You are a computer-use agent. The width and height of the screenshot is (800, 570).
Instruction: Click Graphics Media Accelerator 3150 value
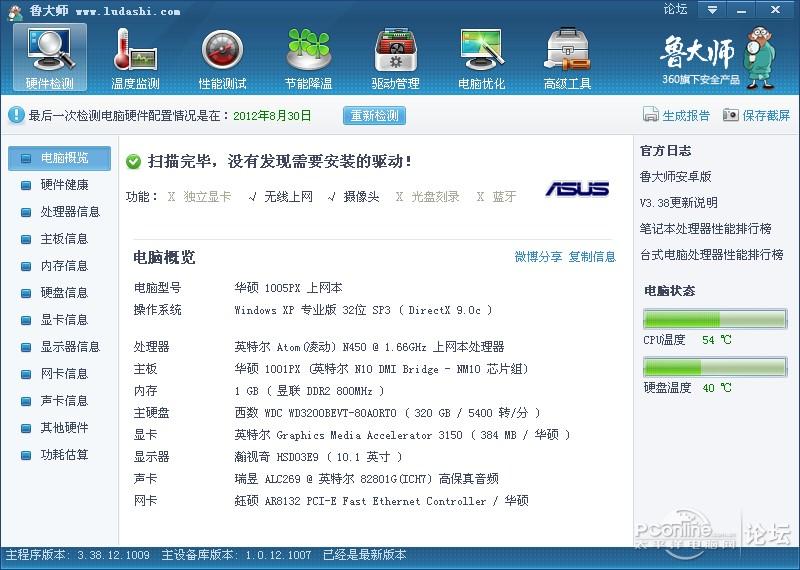[x=402, y=435]
